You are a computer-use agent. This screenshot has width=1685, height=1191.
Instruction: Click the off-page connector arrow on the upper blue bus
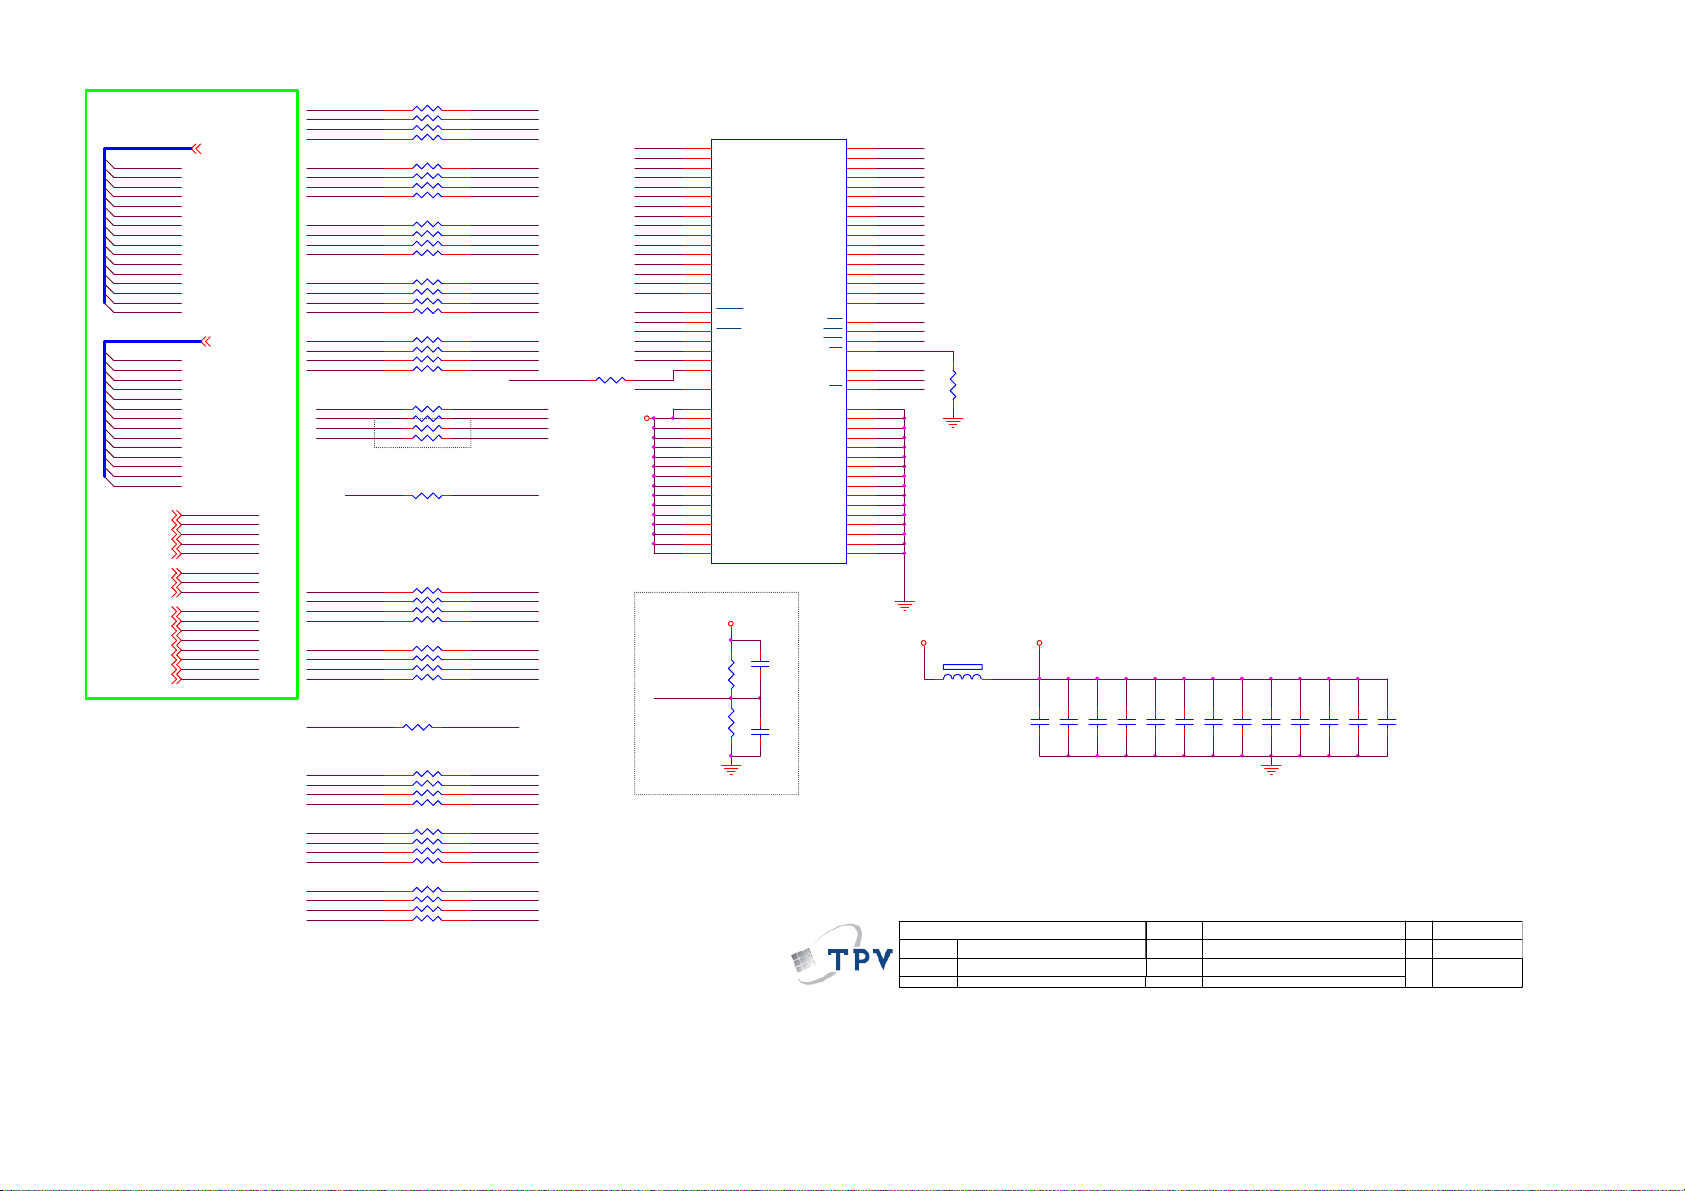[x=196, y=148]
